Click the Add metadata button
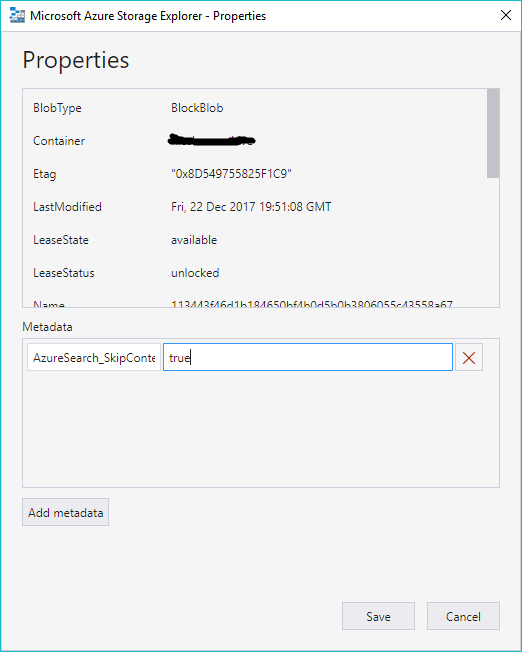Viewport: 522px width, 652px height. pos(65,512)
